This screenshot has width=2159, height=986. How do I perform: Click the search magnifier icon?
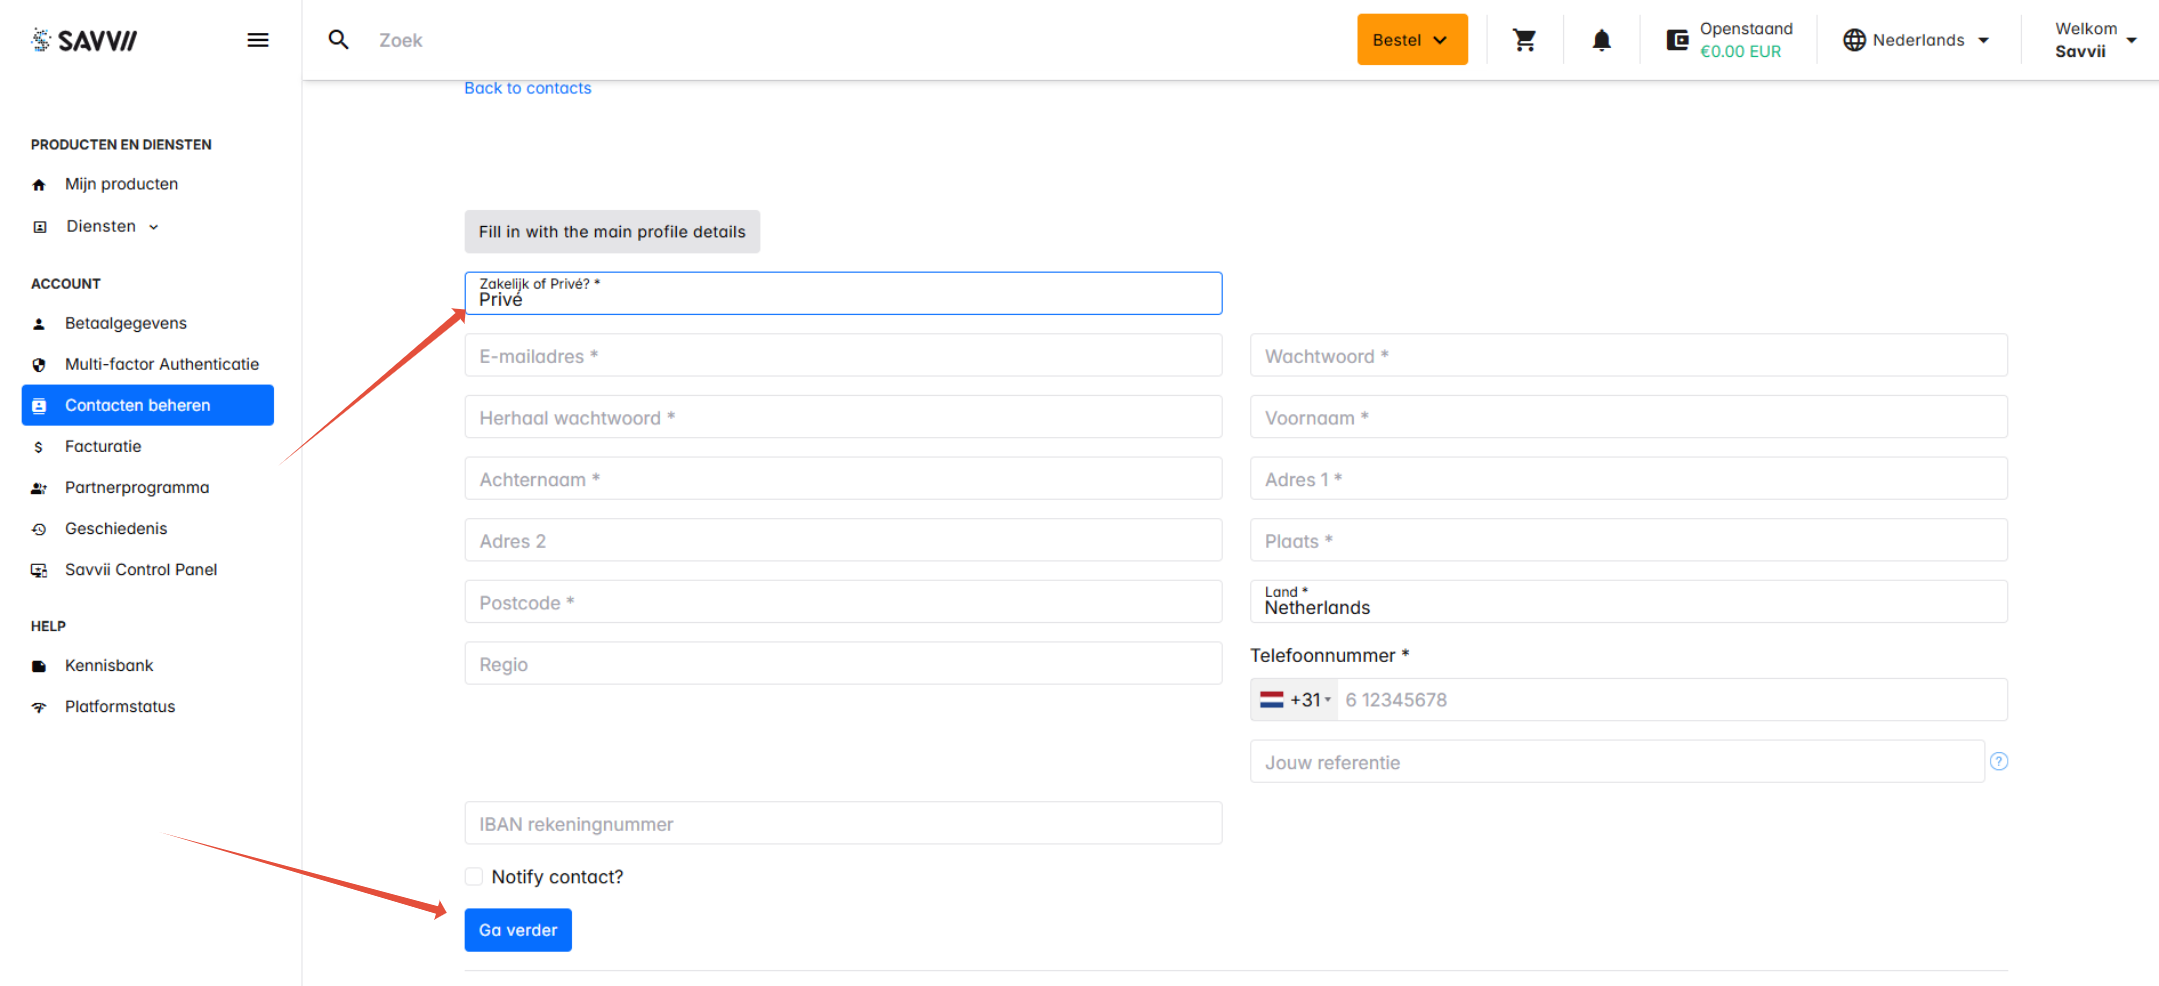[x=339, y=40]
